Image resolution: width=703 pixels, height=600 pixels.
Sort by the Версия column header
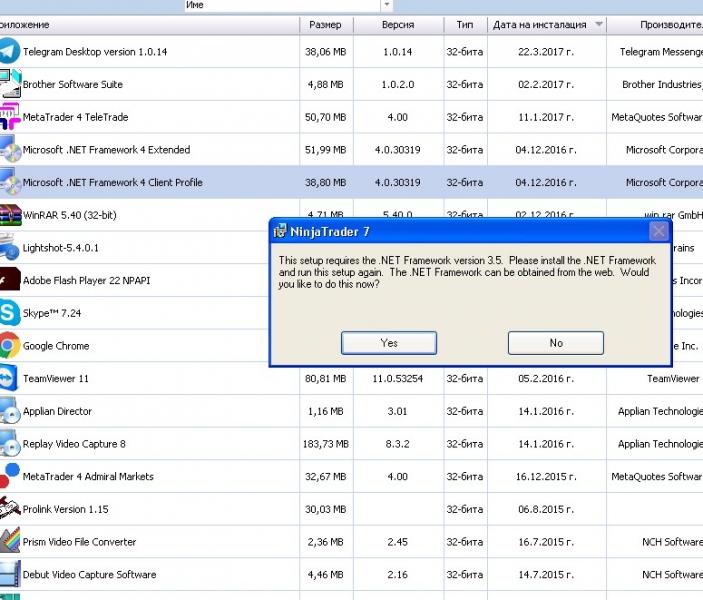(x=398, y=25)
